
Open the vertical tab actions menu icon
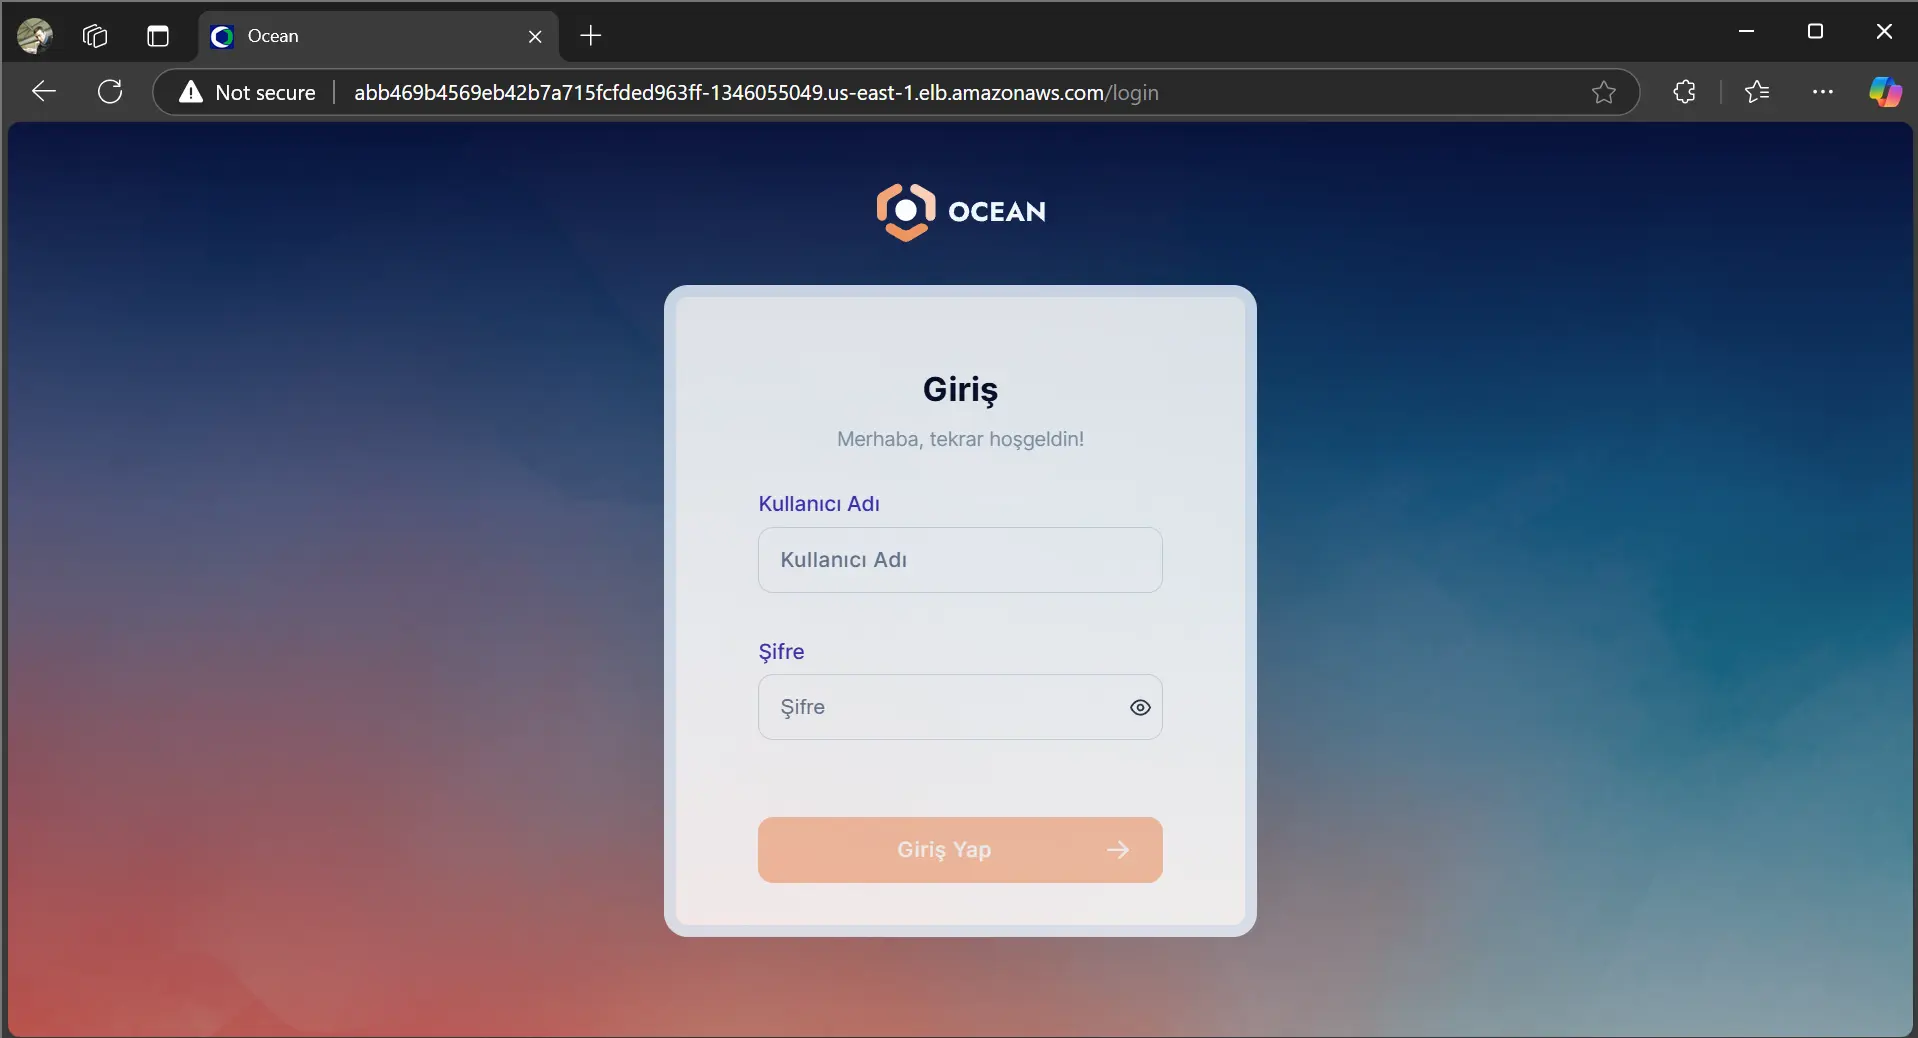point(158,36)
